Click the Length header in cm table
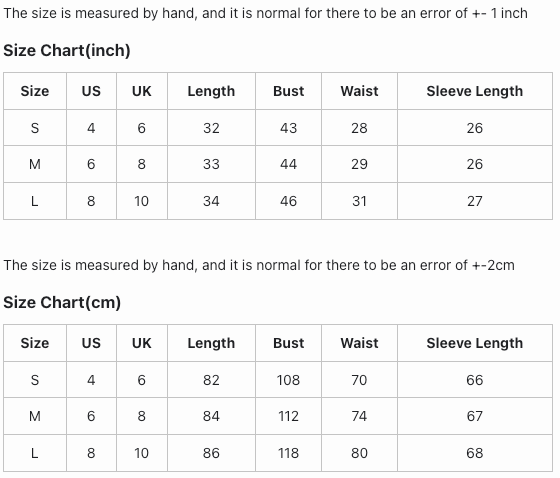Viewport: 560px width, 478px height. point(211,343)
